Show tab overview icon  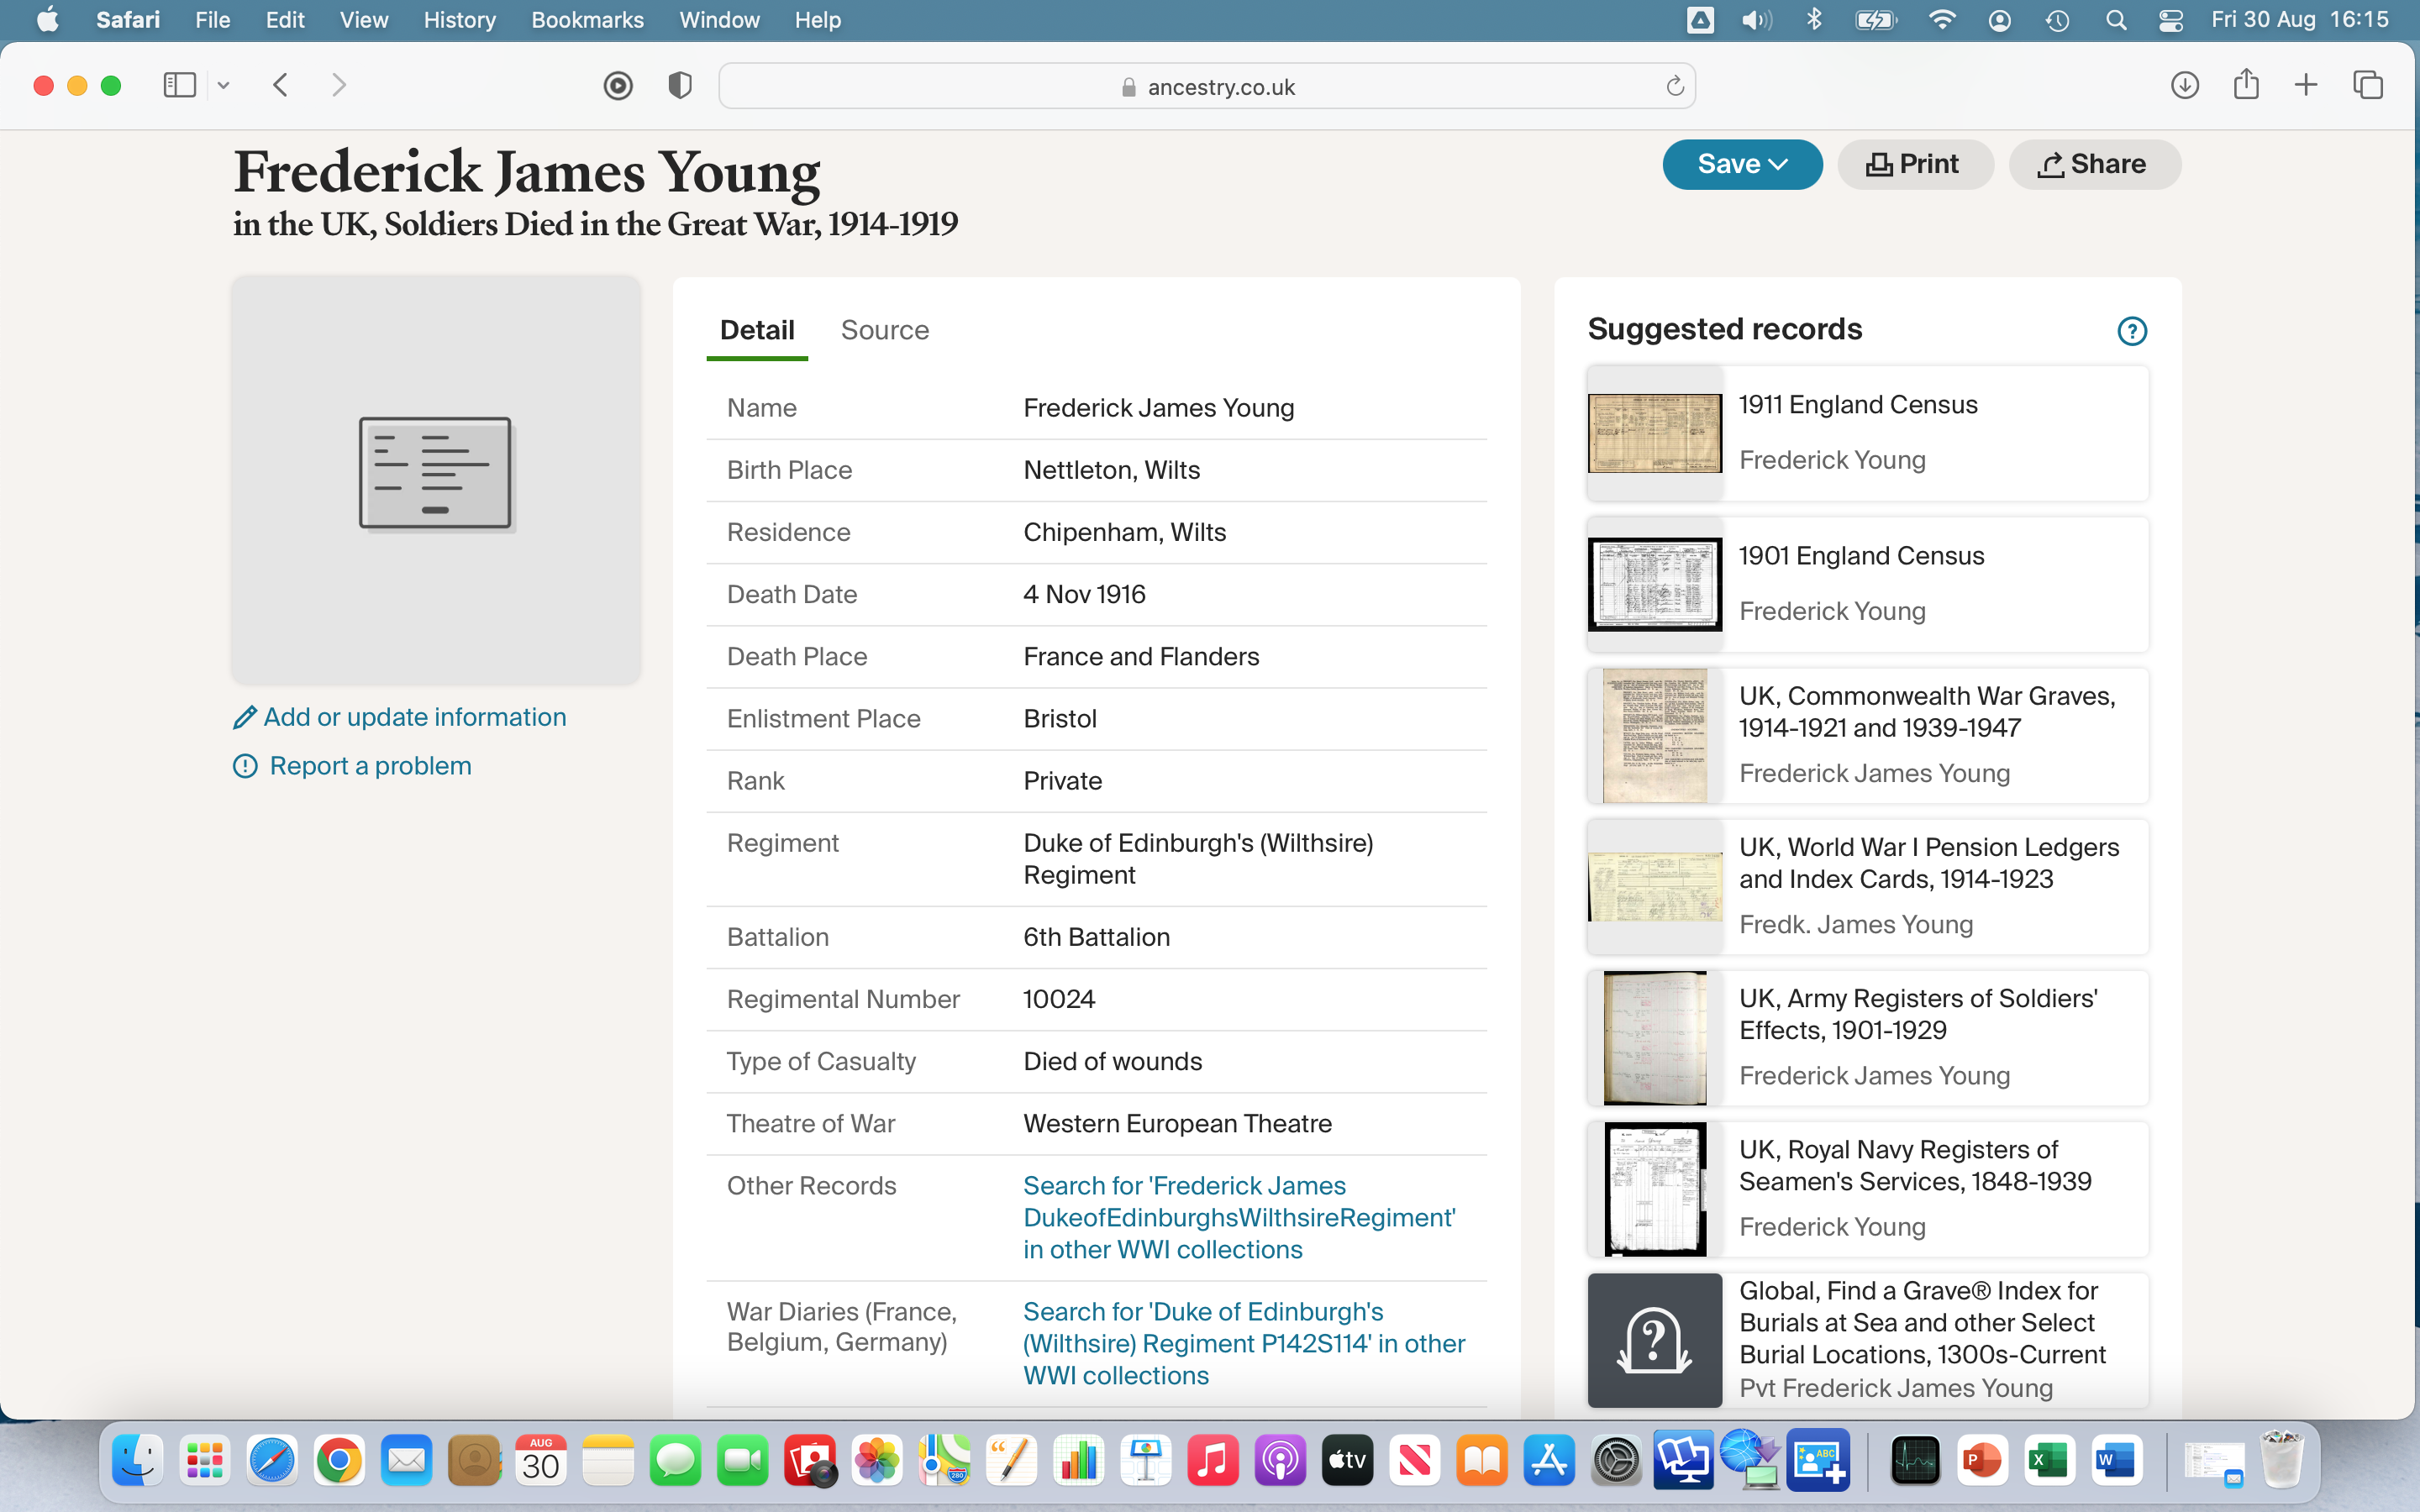pos(2368,85)
